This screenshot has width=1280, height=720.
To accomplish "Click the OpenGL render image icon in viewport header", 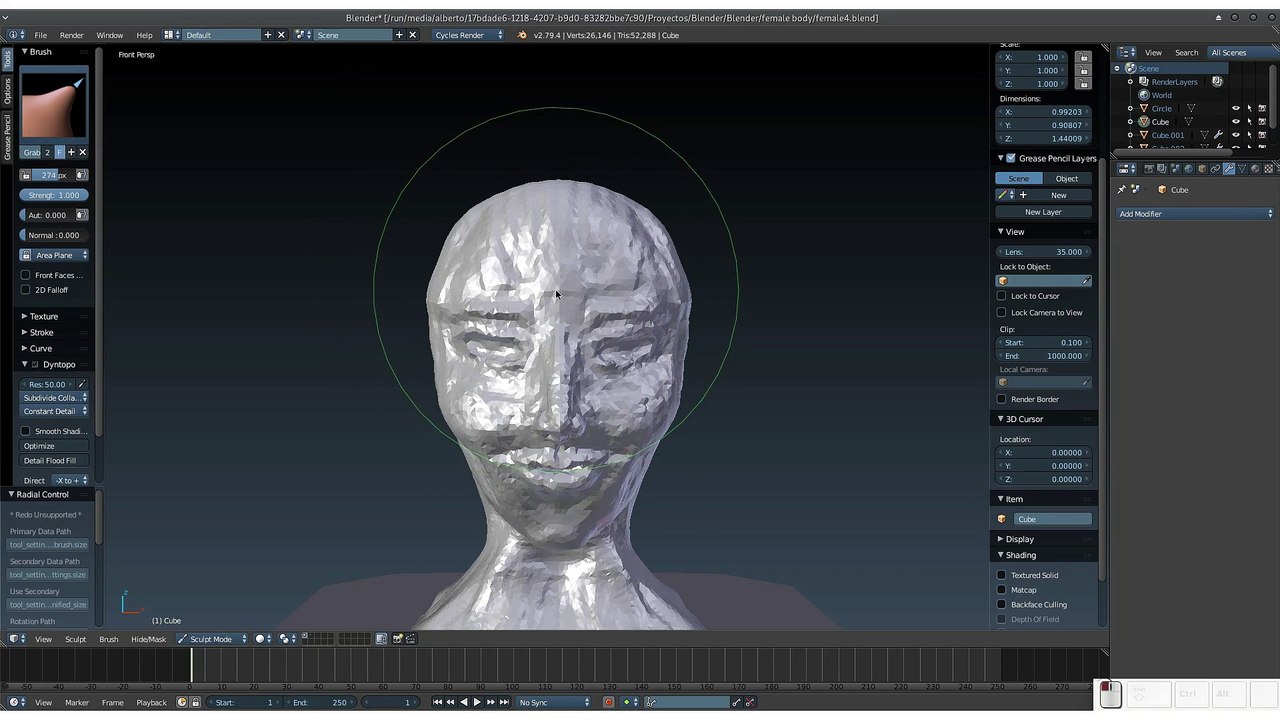I will tap(397, 639).
